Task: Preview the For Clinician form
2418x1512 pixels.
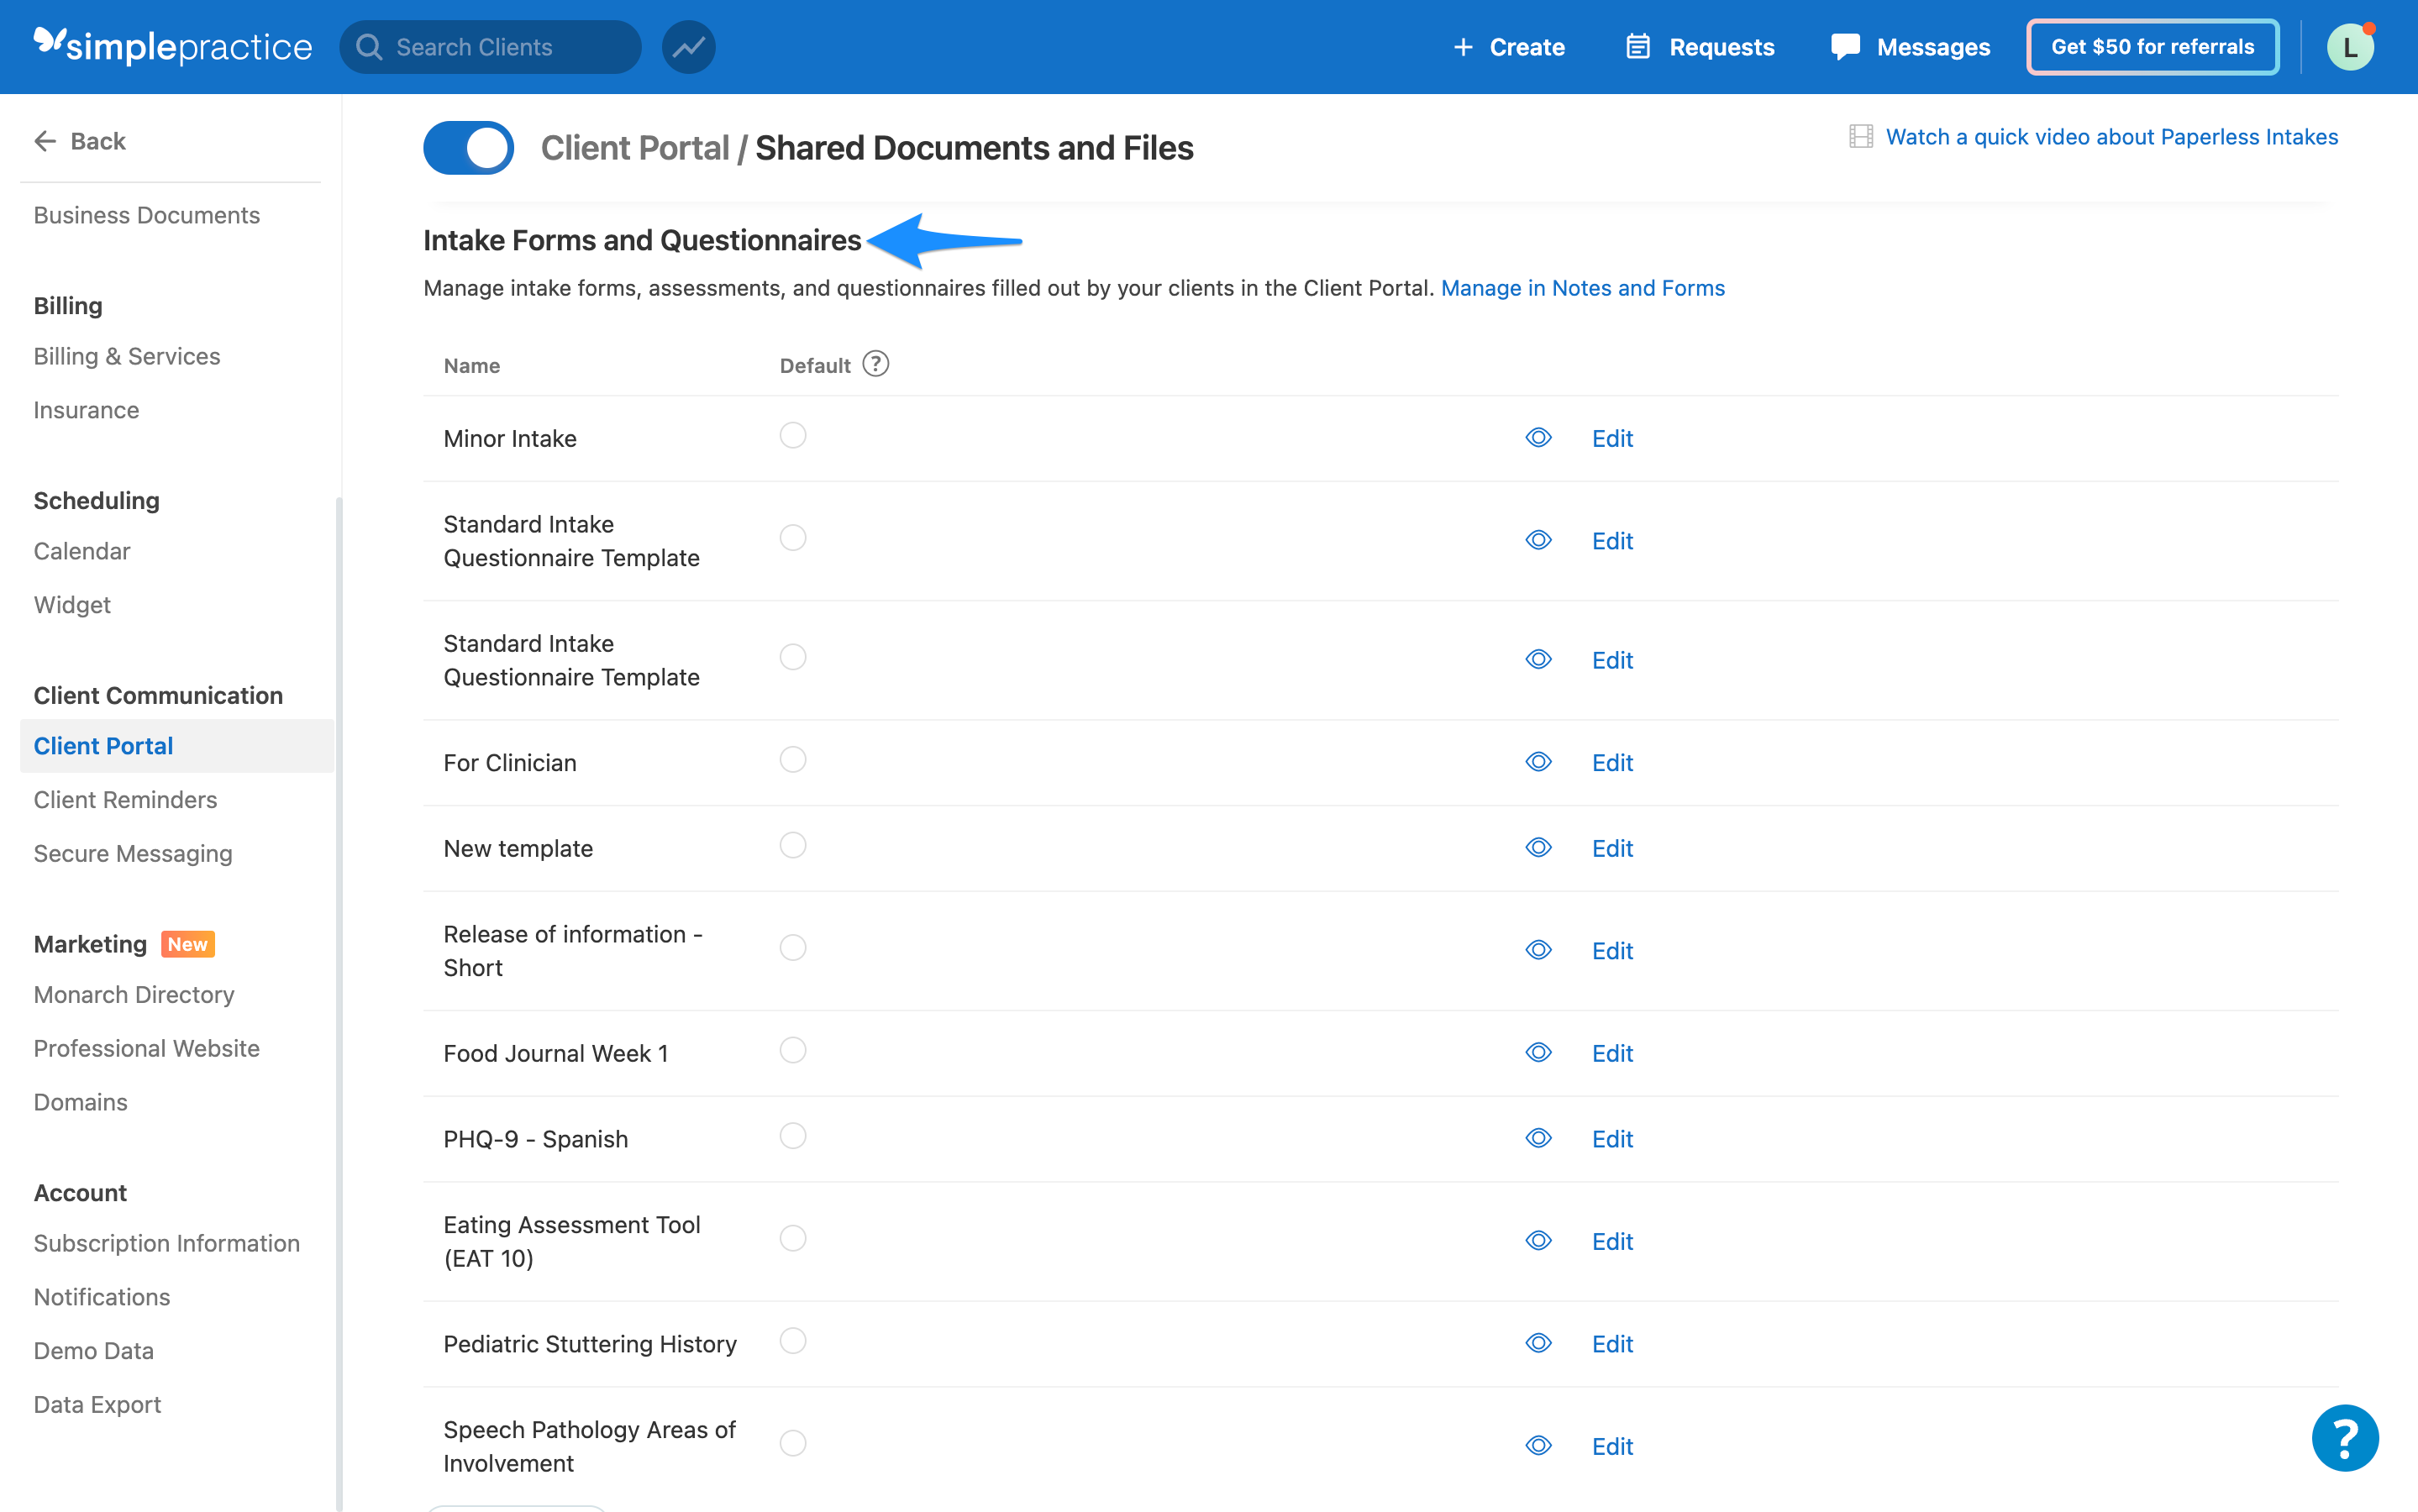Action: pyautogui.click(x=1538, y=762)
